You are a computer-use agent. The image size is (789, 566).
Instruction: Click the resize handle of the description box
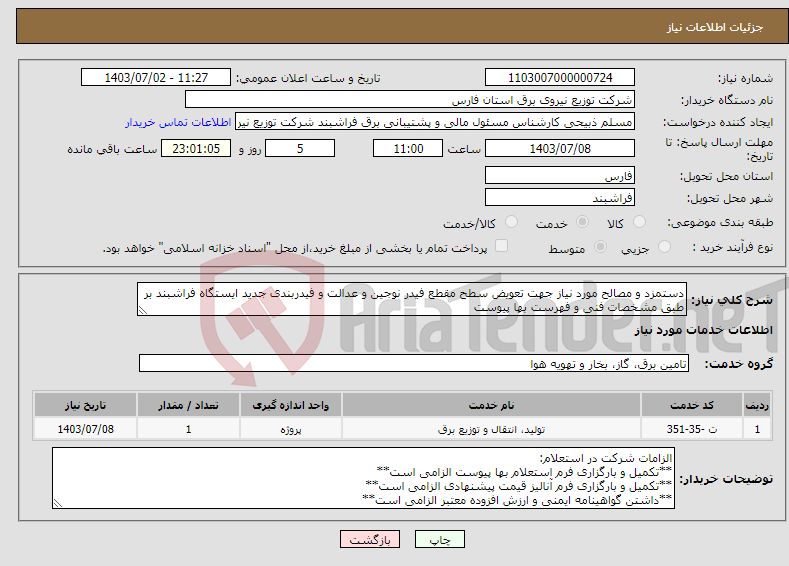[142, 311]
